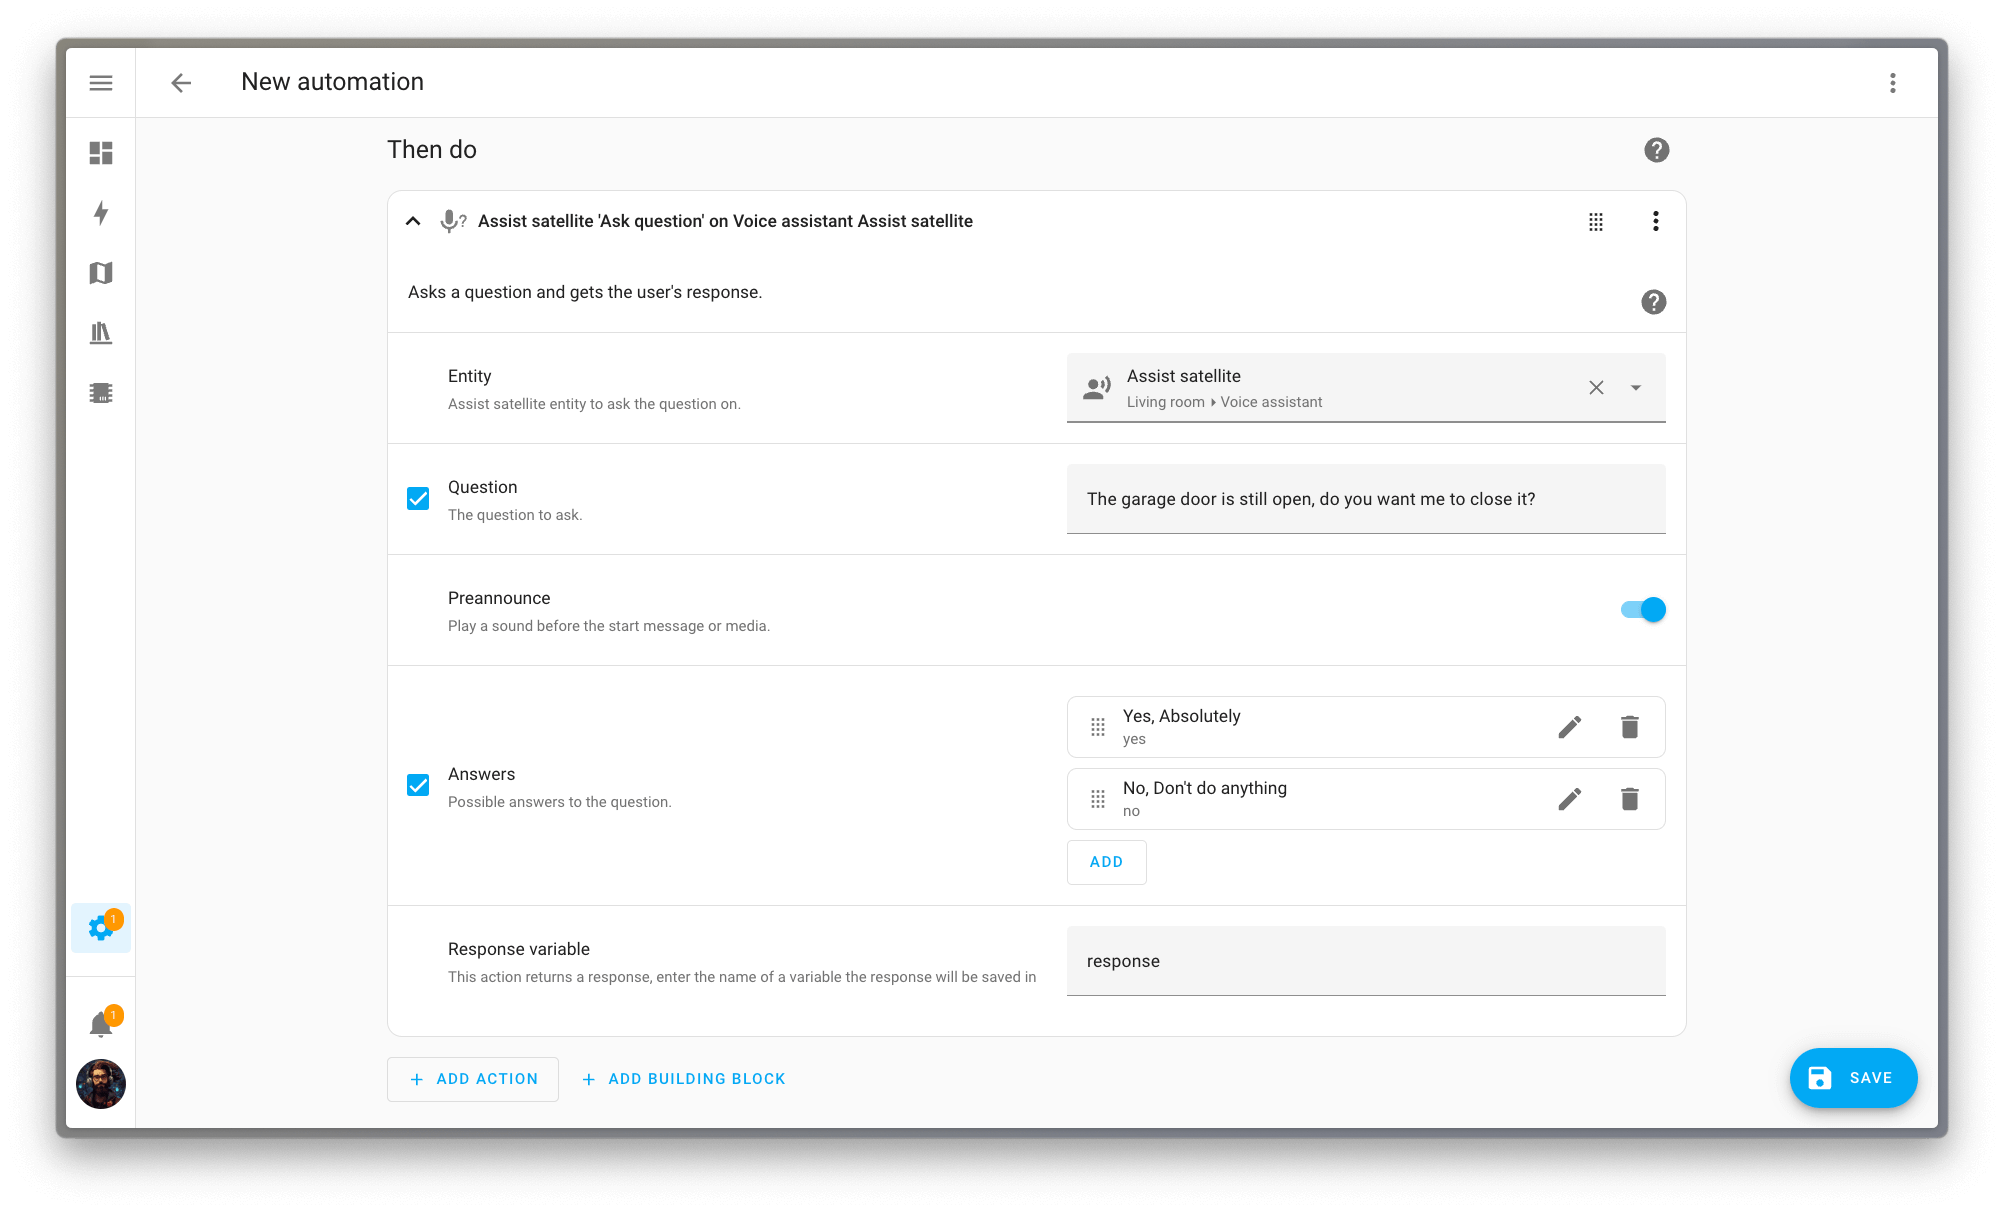Viewport: 2004px width, 1212px height.
Task: Click the microphone icon on the Assist satellite action
Action: [453, 220]
